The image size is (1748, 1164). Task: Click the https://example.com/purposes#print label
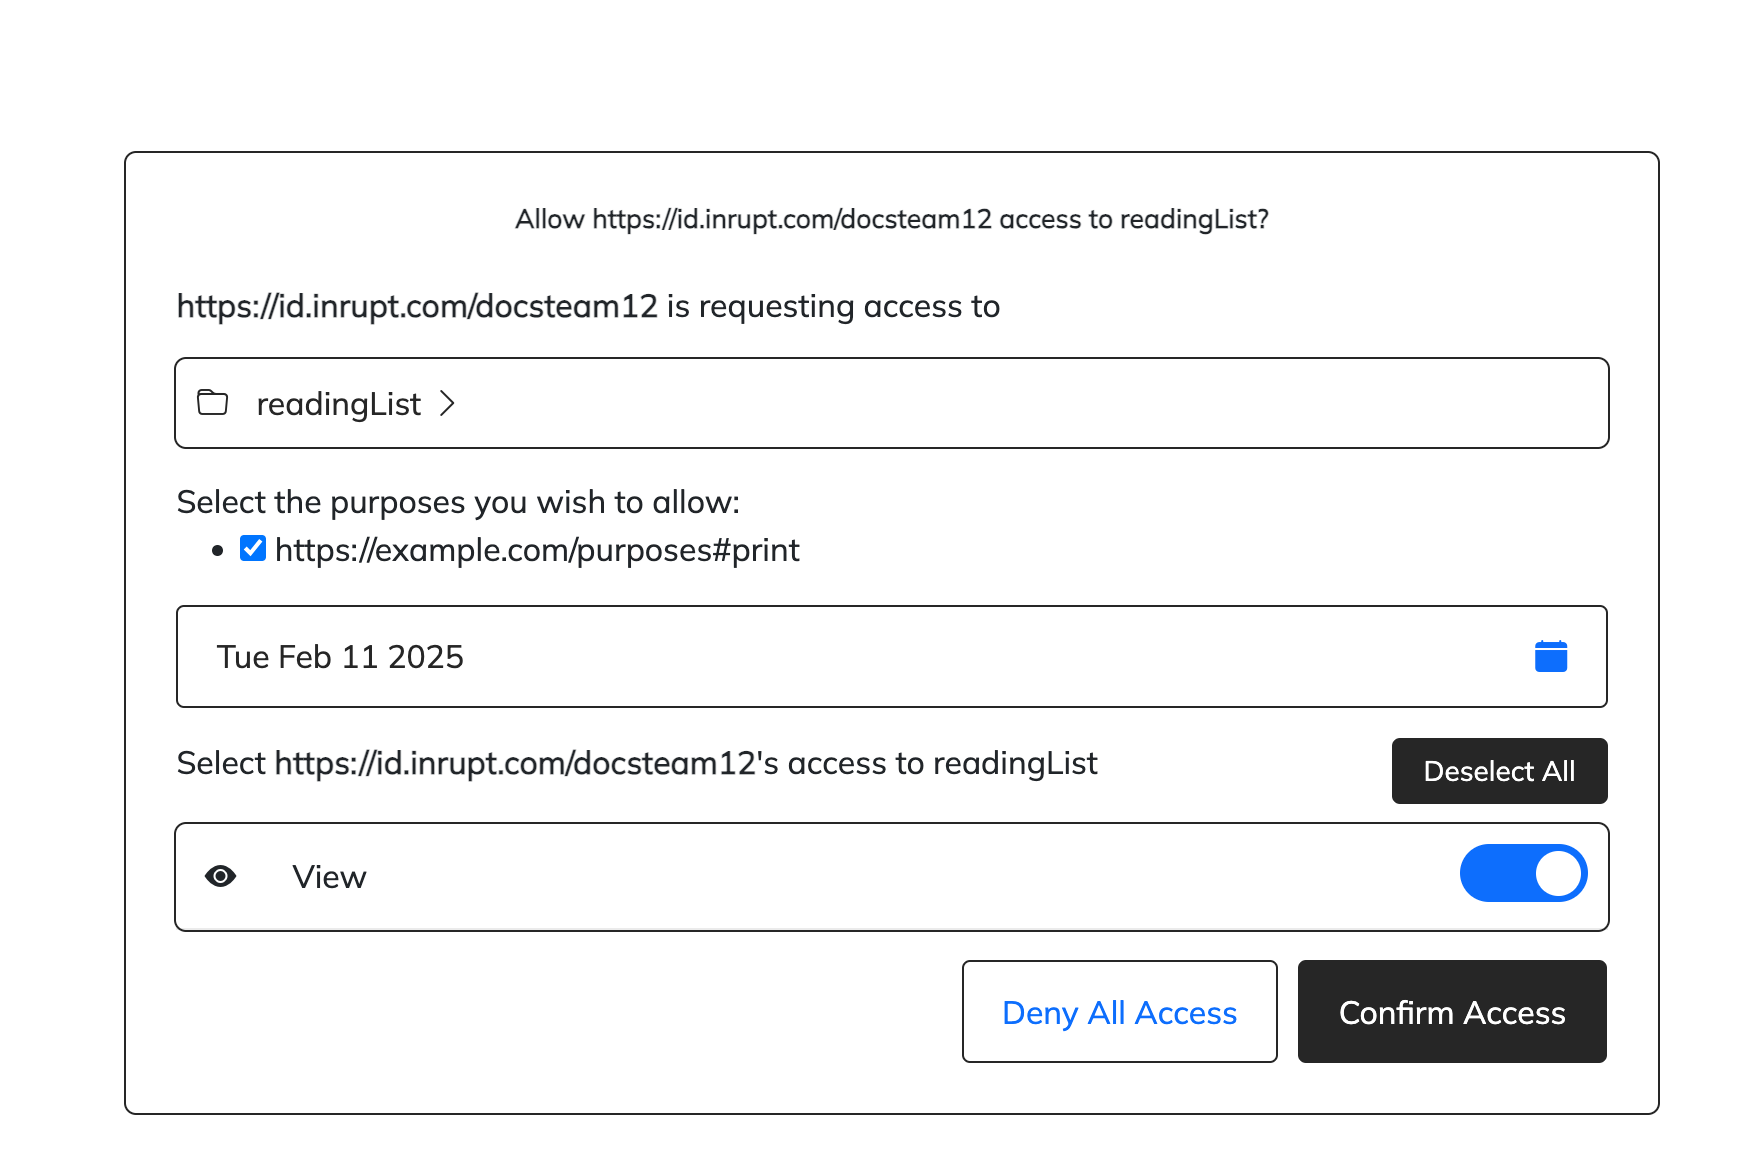tap(537, 550)
